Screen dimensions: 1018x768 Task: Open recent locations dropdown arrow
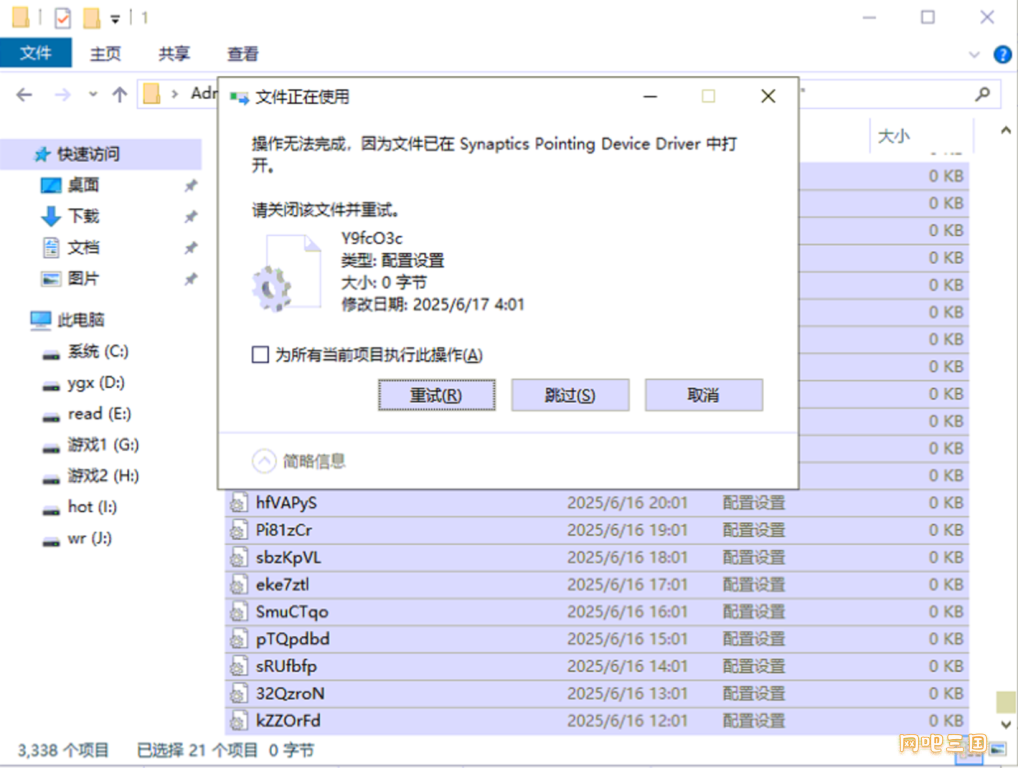[x=93, y=94]
